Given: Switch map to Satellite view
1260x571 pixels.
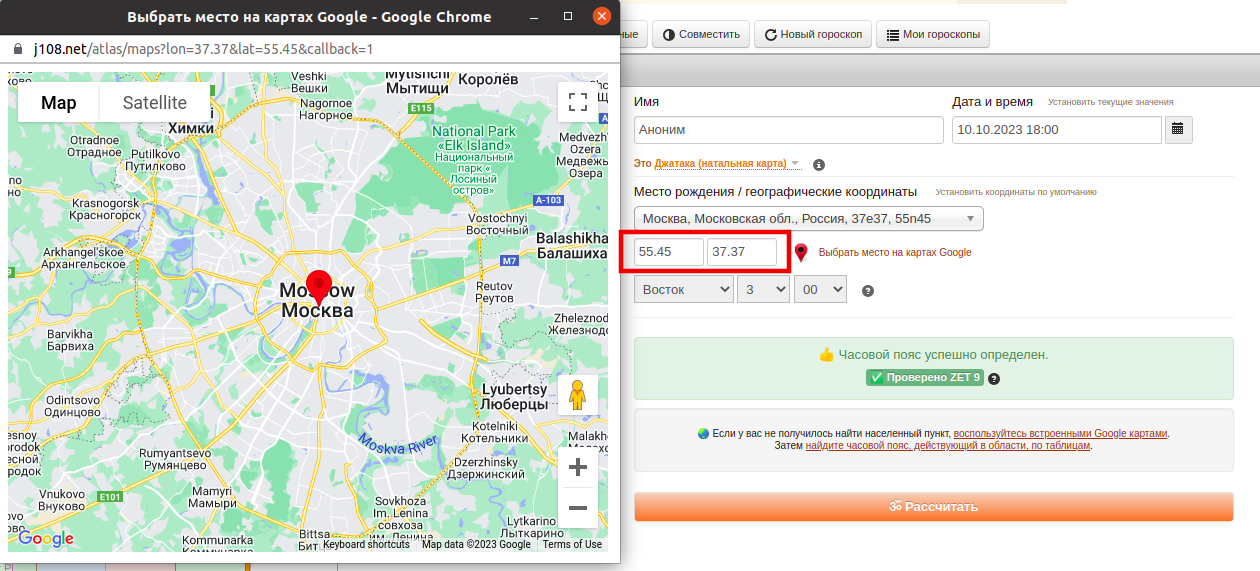Looking at the screenshot, I should click(155, 103).
